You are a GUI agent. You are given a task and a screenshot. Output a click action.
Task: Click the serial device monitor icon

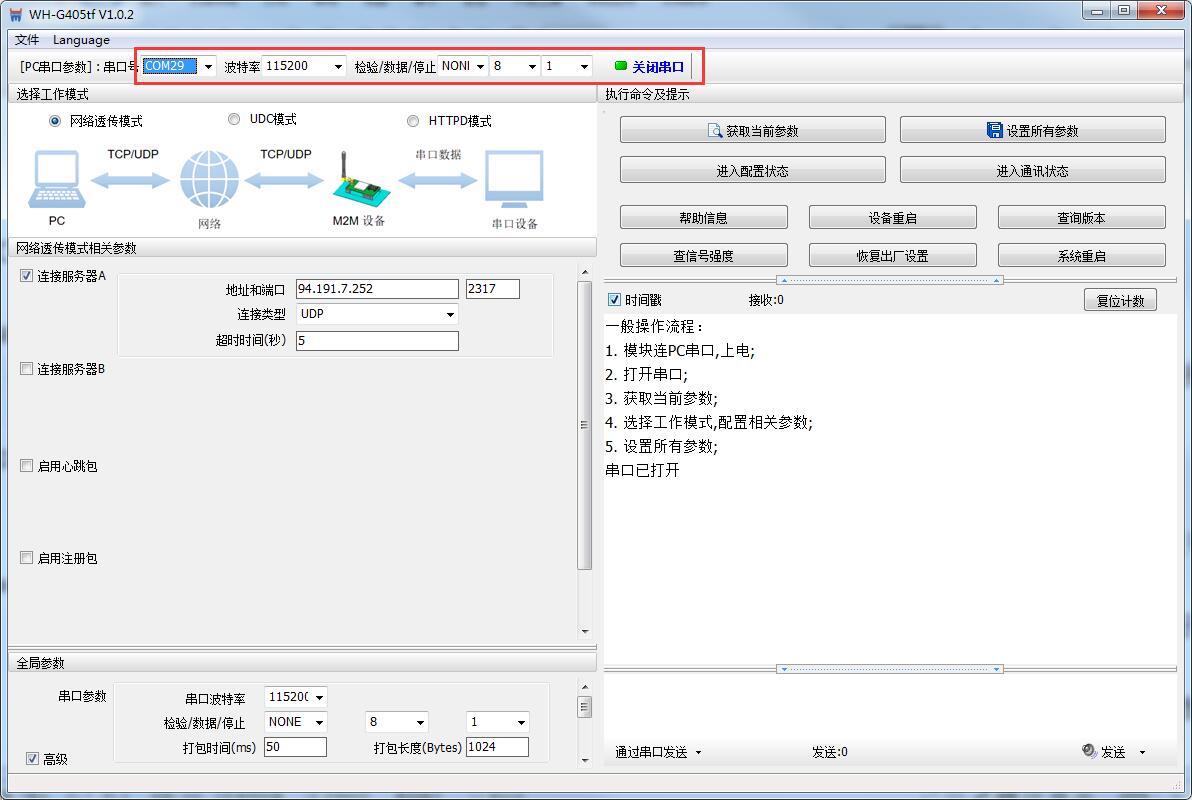pyautogui.click(x=514, y=180)
